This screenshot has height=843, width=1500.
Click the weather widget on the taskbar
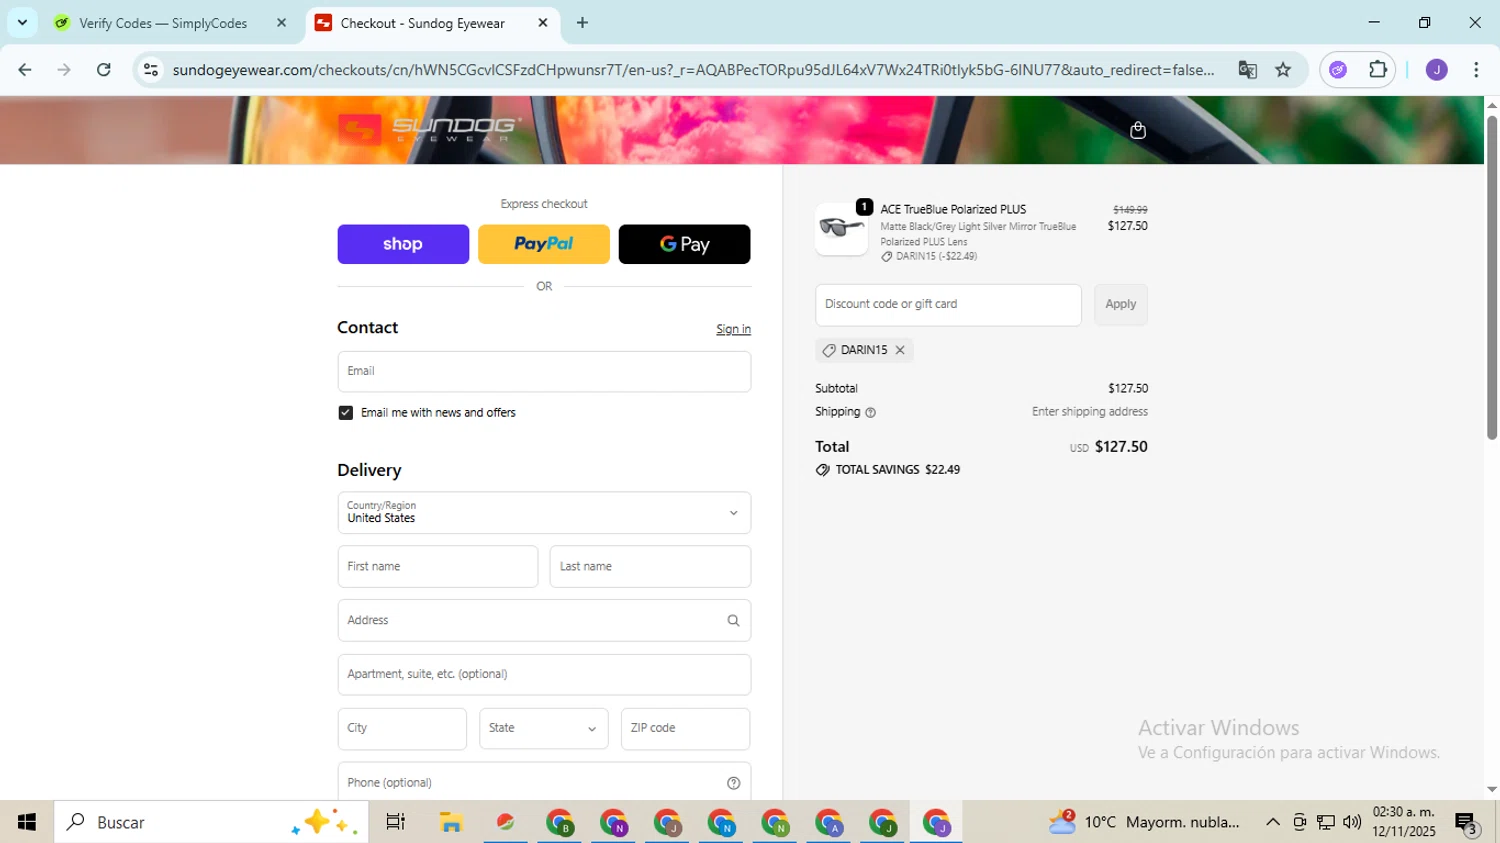click(x=1144, y=822)
